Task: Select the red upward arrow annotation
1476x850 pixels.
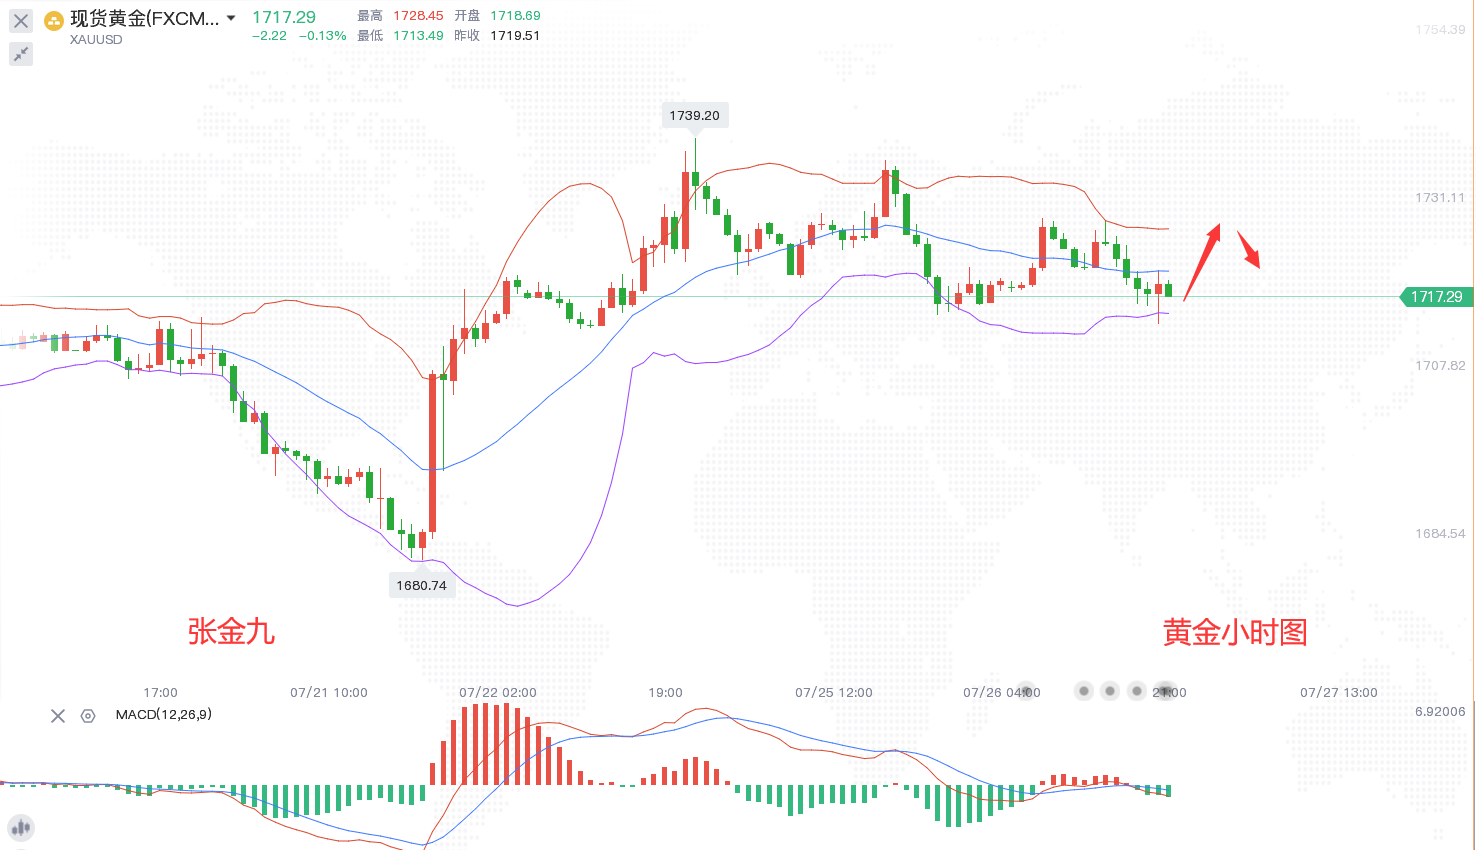Action: point(1202,261)
